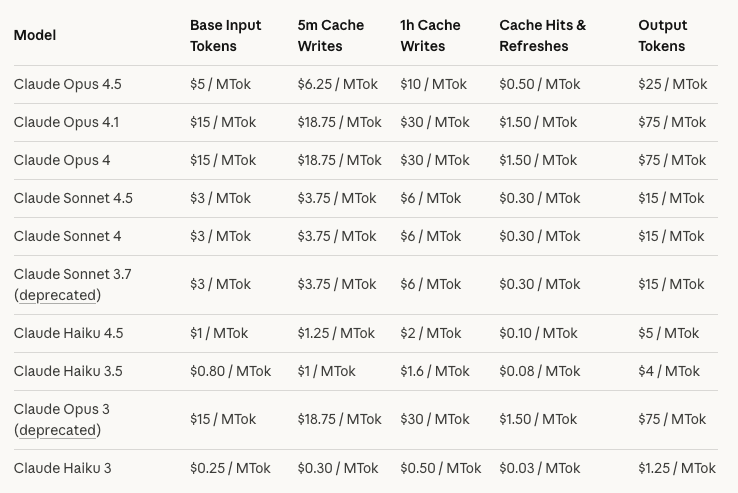
Task: Click the 1h Cache Writes column header
Action: 430,36
